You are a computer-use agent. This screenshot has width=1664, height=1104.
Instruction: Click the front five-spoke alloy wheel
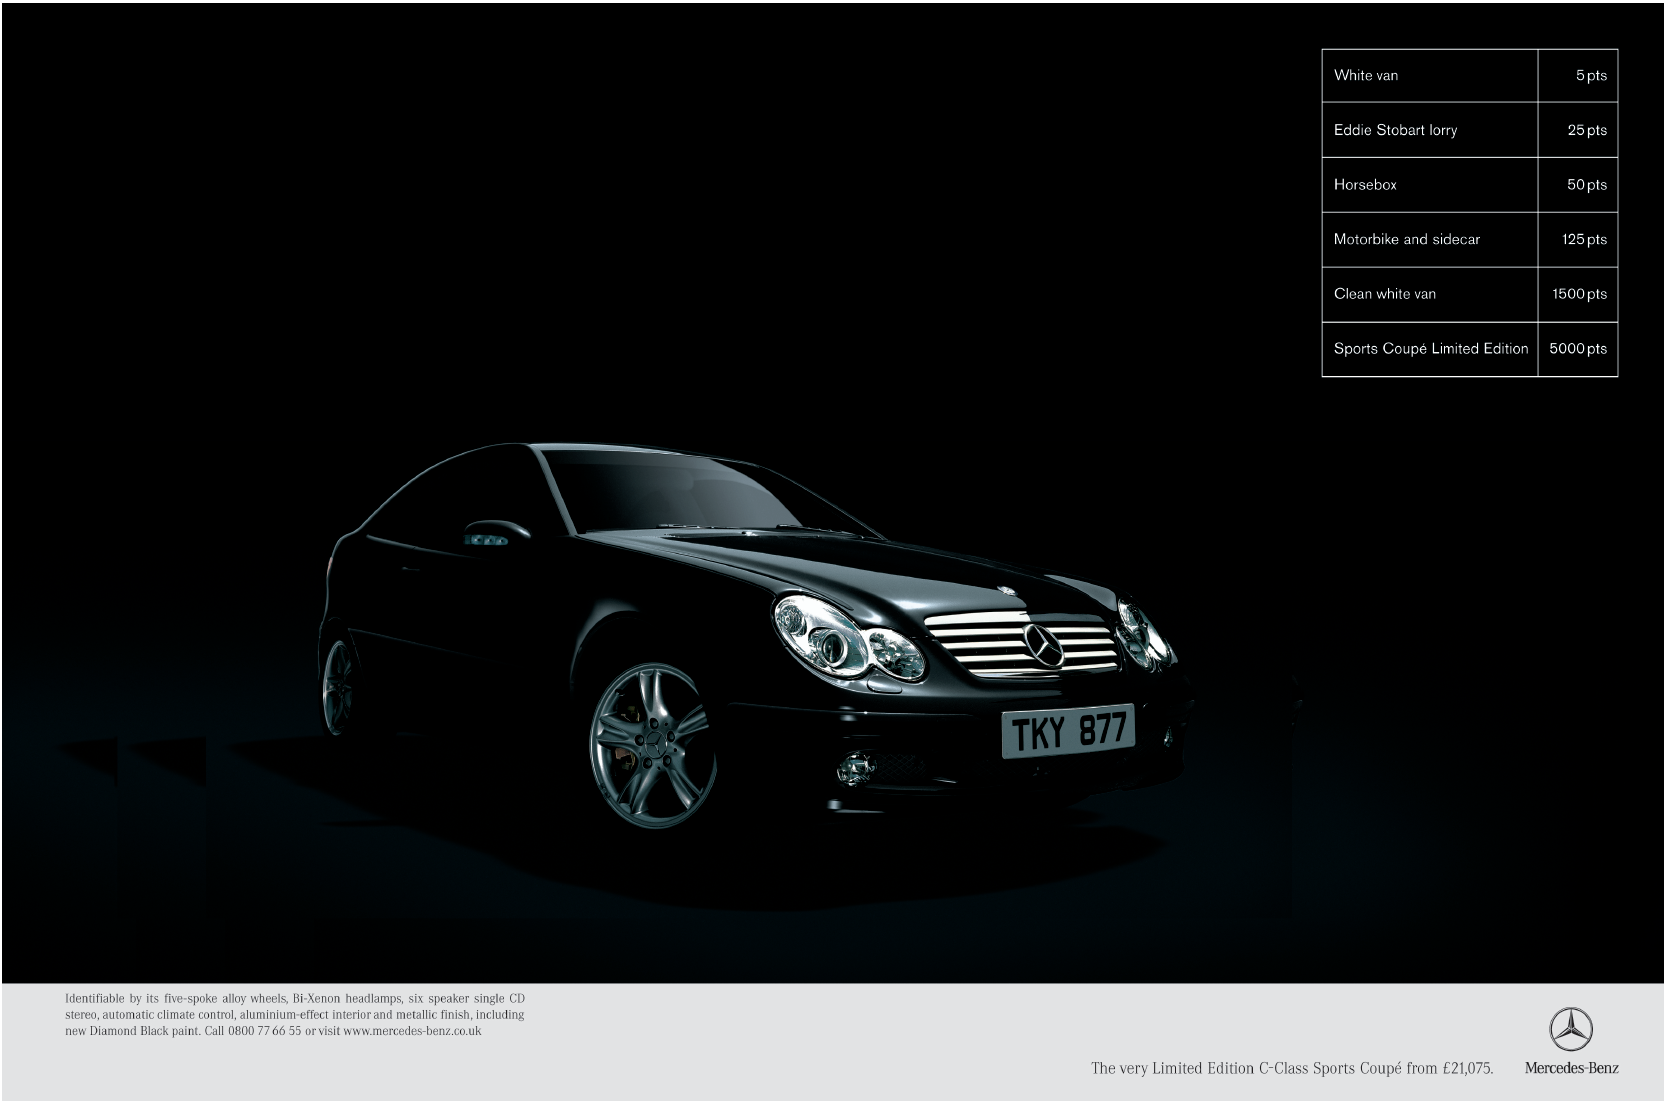tap(653, 745)
